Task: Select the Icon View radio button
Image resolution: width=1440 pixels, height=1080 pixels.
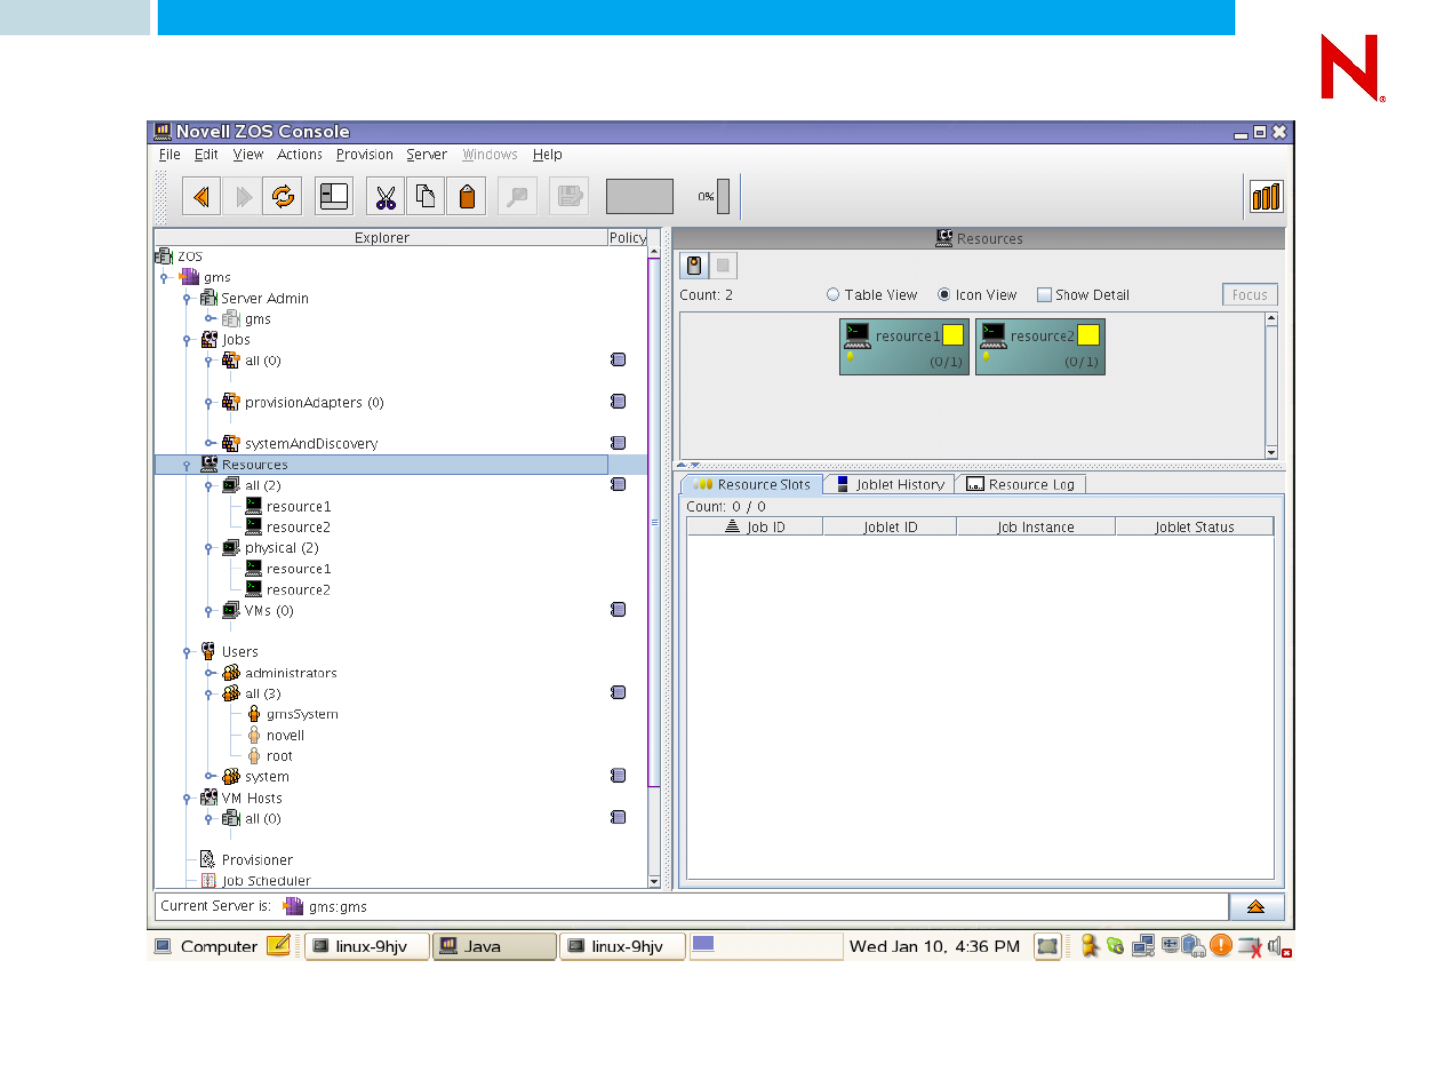Action: 944,295
